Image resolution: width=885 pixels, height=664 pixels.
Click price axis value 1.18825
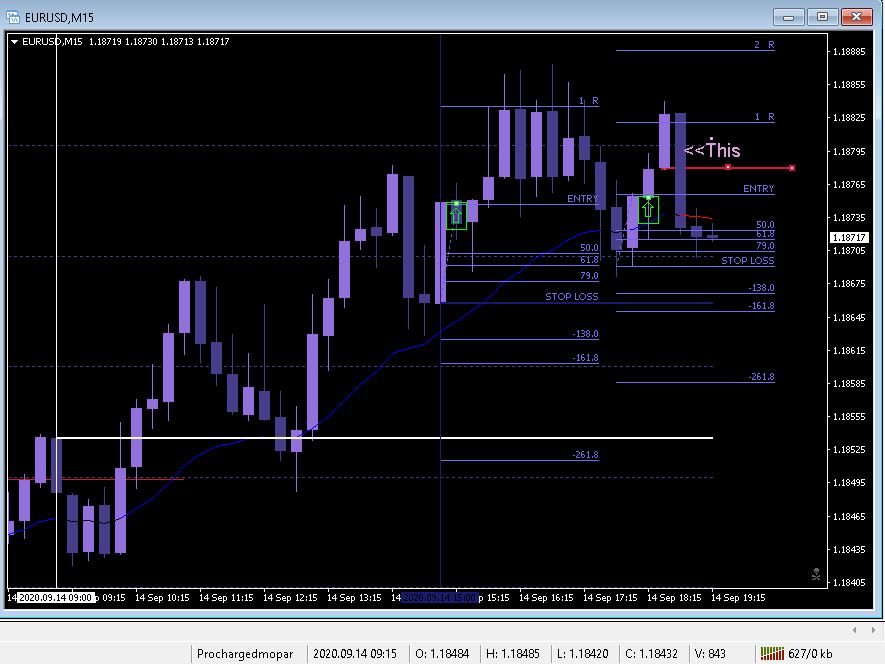pyautogui.click(x=849, y=117)
